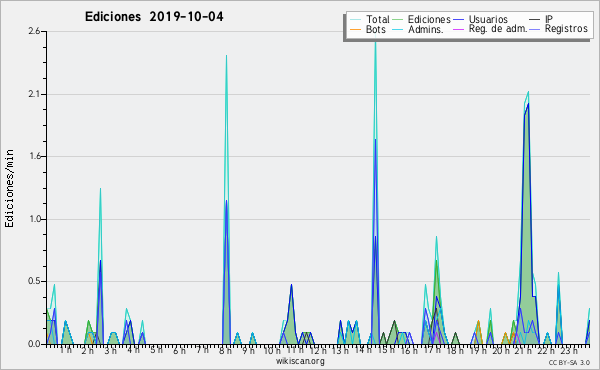Click the IP legend label
This screenshot has height=370, width=600.
click(549, 19)
